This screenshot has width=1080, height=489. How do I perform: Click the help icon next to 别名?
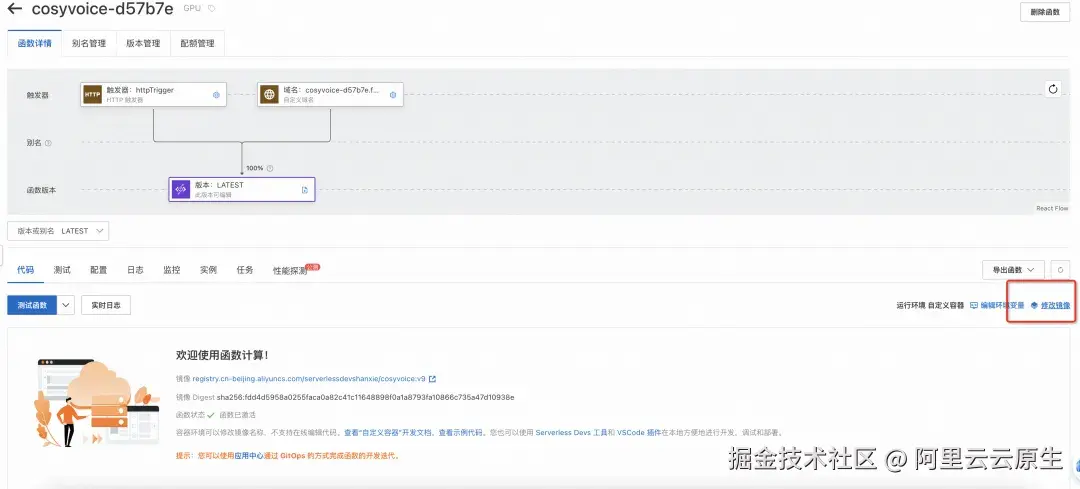tap(48, 143)
